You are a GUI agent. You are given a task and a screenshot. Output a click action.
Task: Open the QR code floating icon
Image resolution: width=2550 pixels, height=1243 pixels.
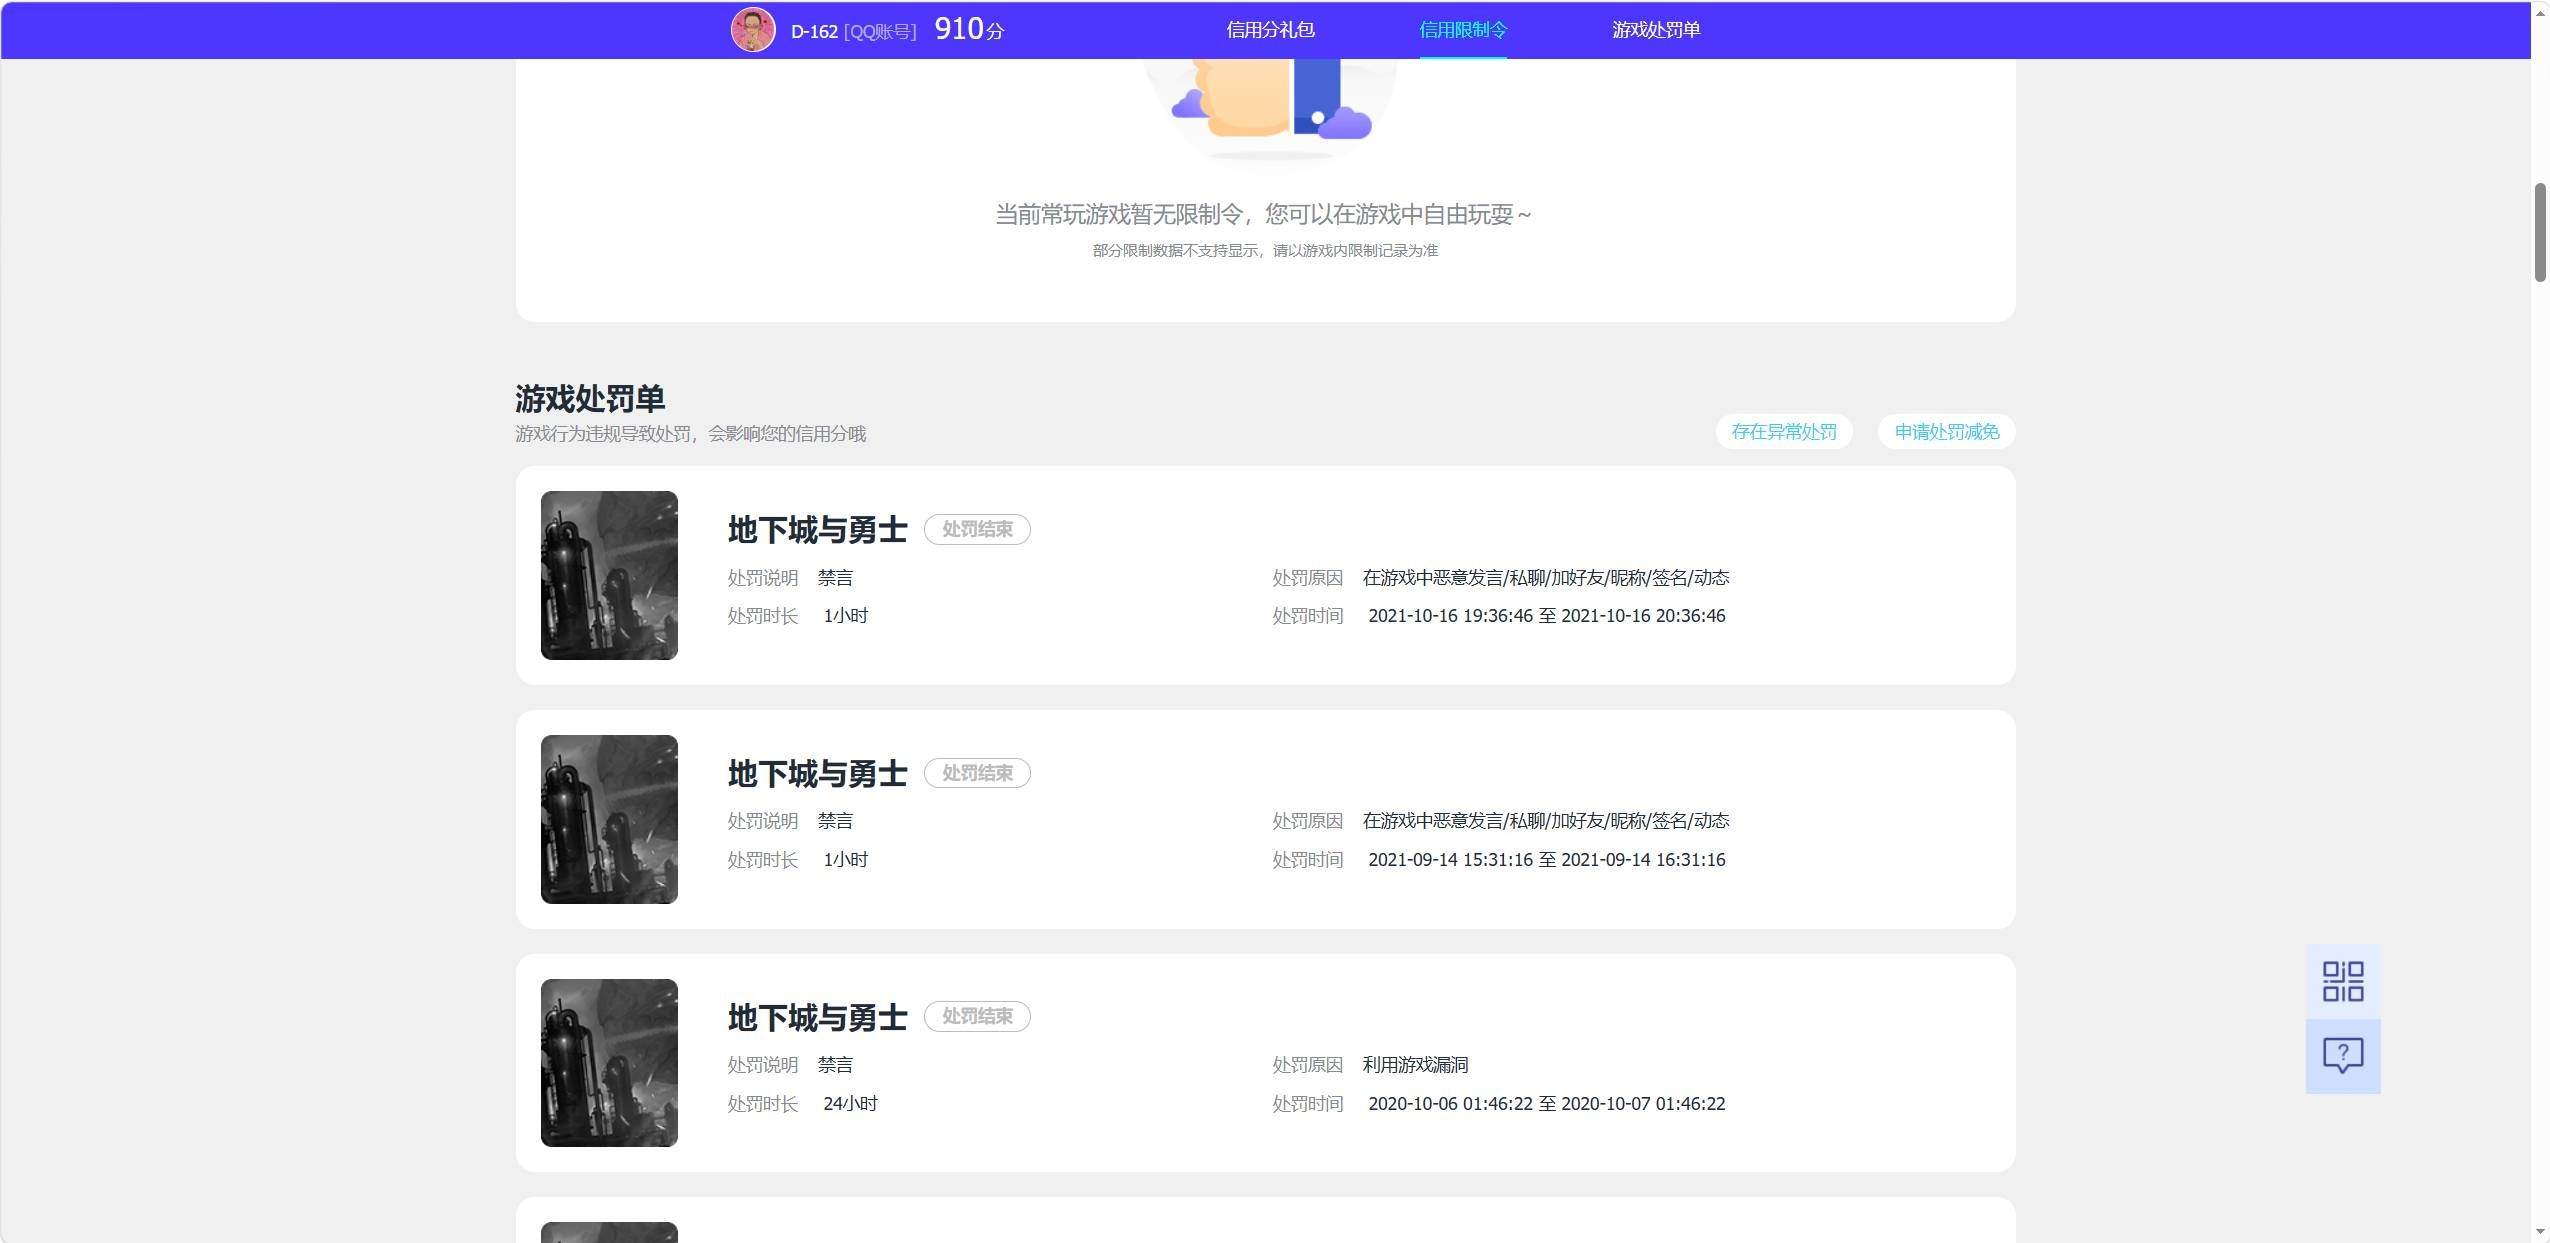pos(2342,981)
